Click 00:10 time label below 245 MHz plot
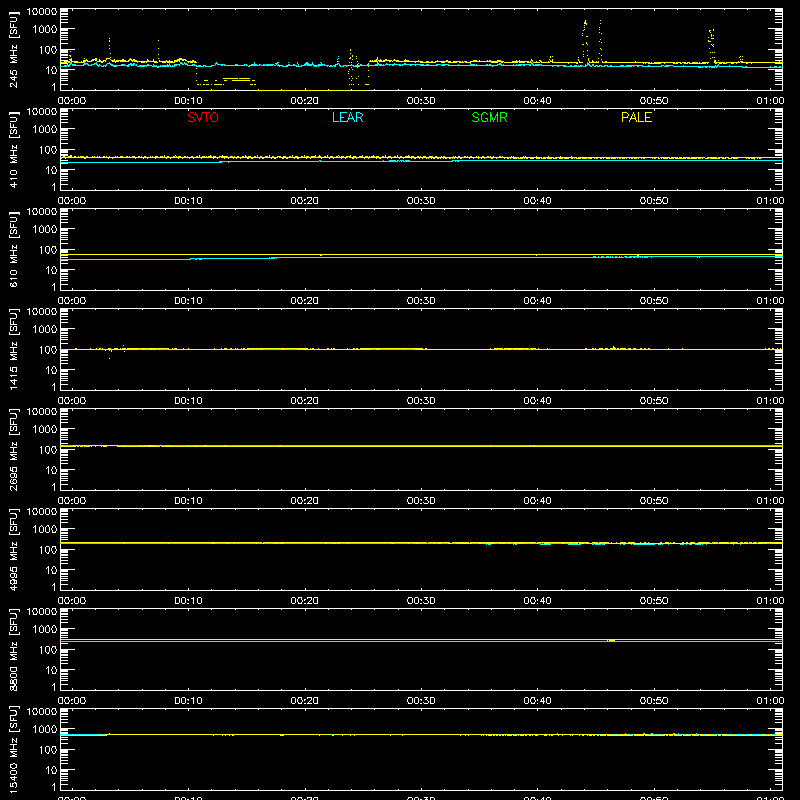Viewport: 800px width, 800px height. (188, 101)
